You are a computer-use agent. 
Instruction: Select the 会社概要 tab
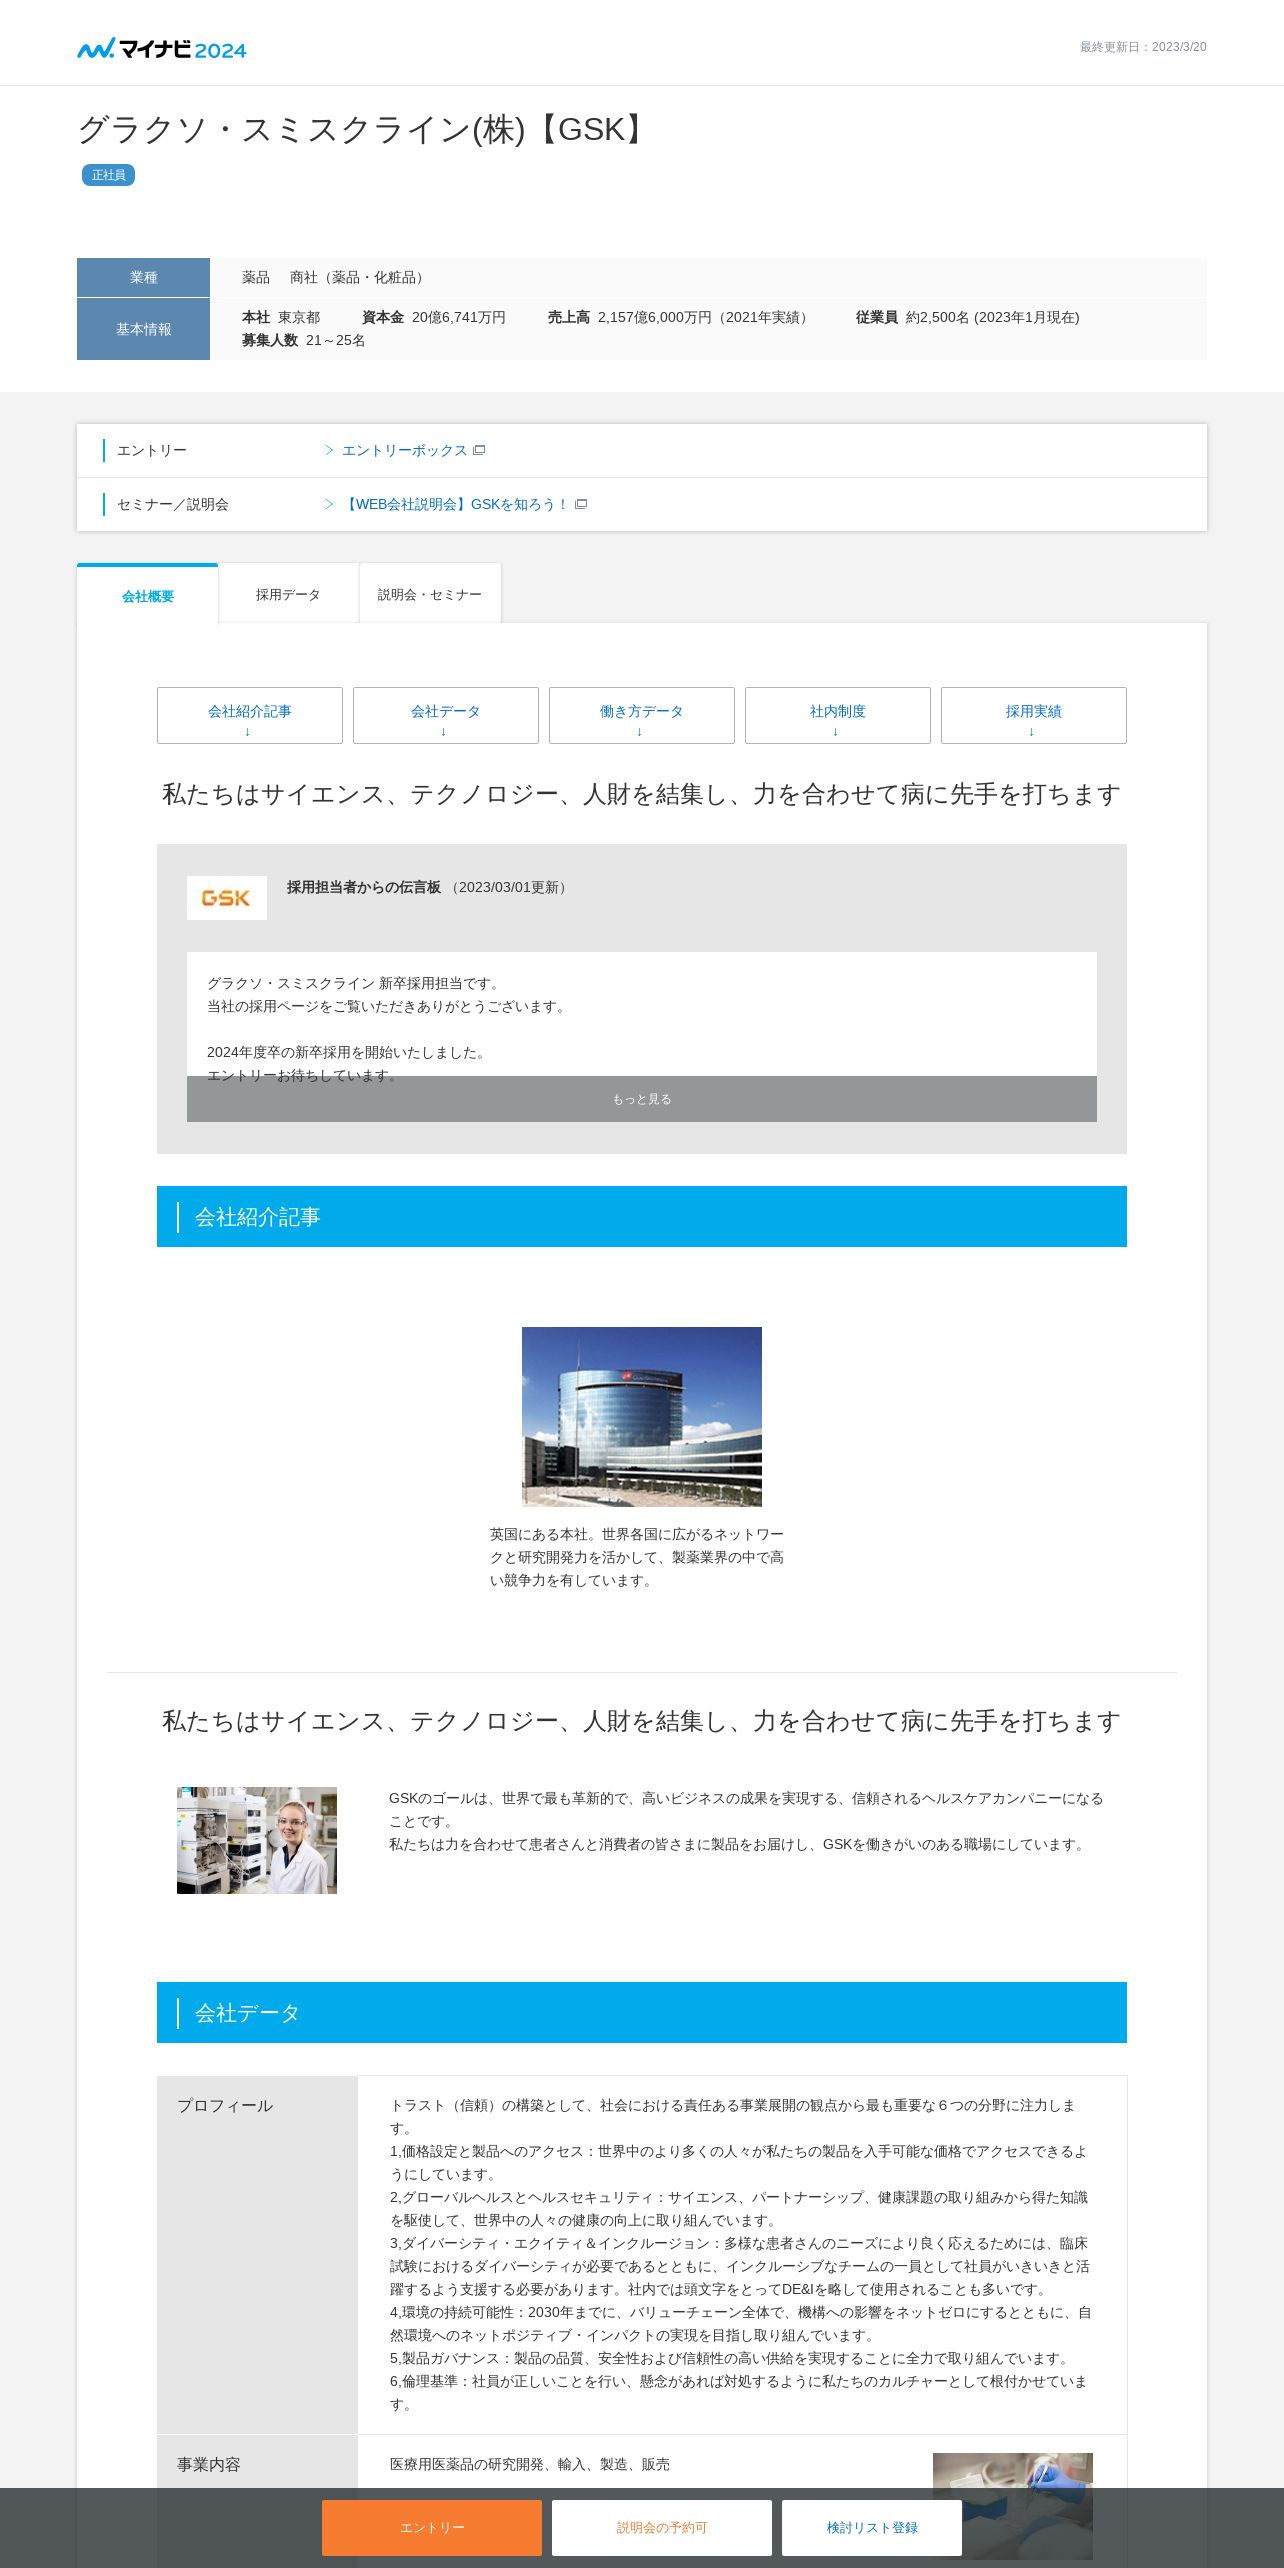point(148,595)
